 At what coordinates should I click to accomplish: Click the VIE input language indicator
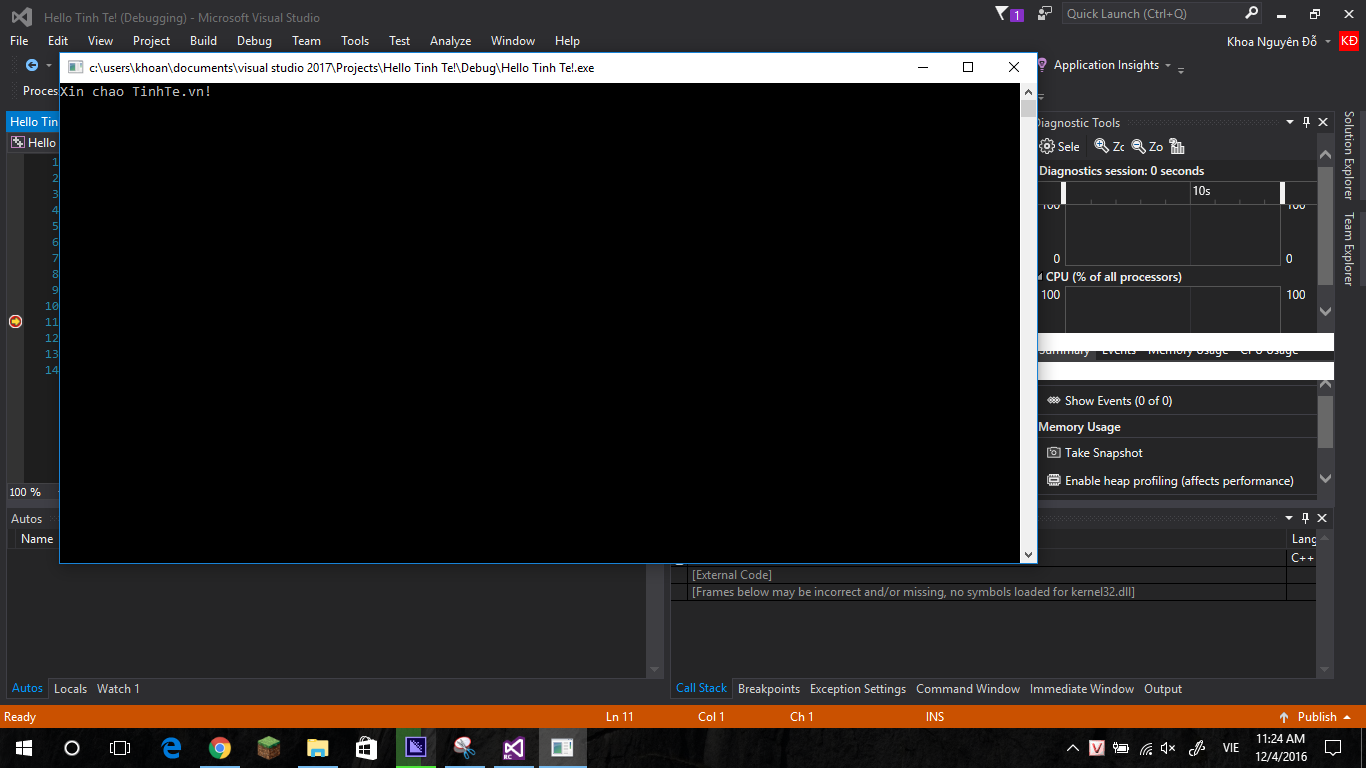coord(1230,747)
